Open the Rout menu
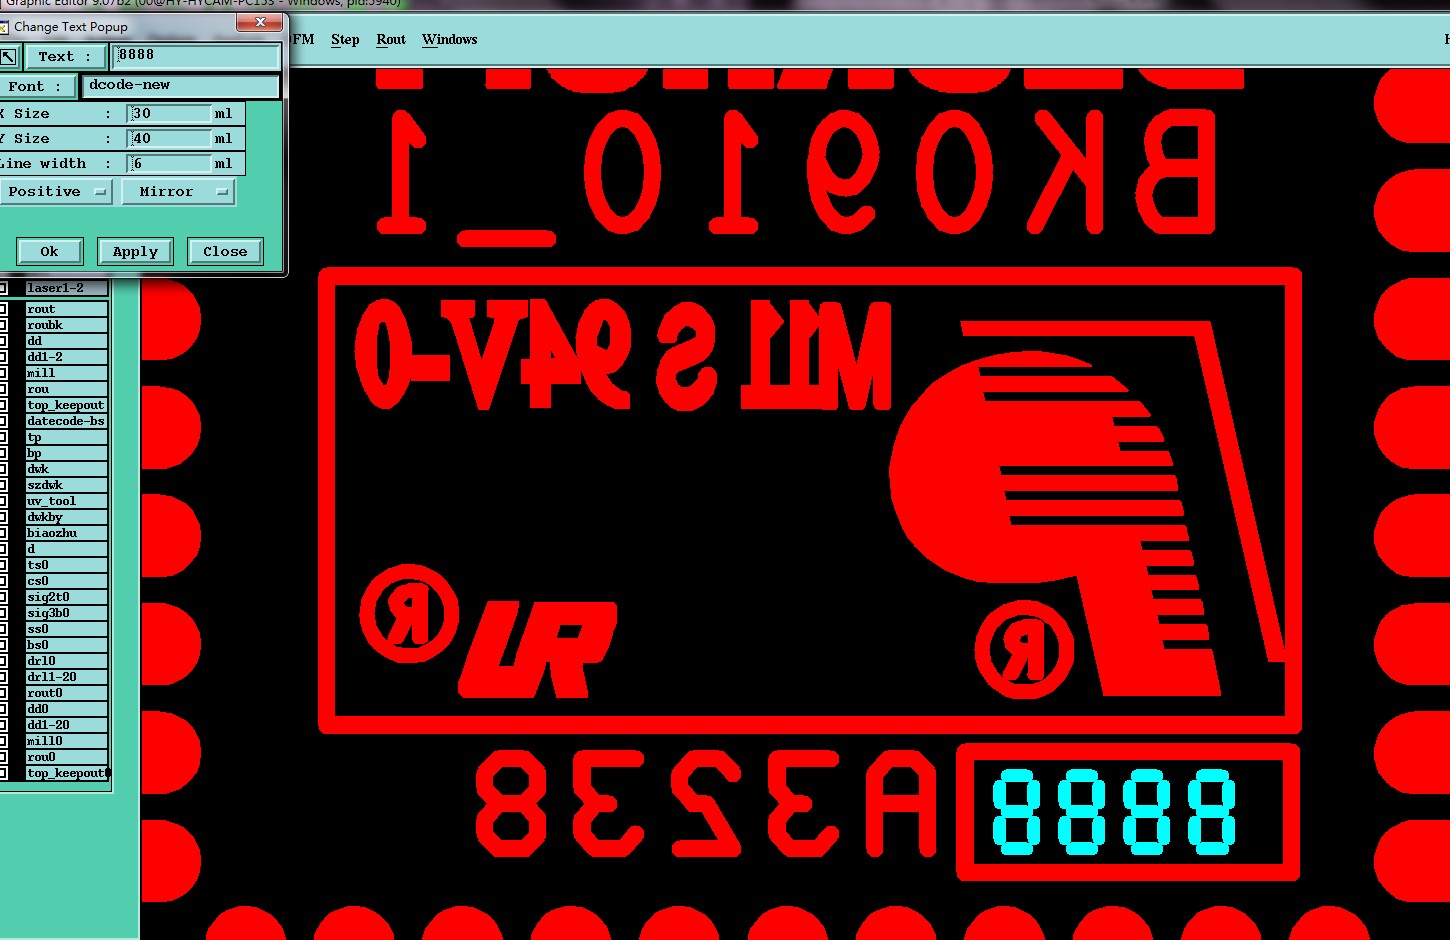 391,40
